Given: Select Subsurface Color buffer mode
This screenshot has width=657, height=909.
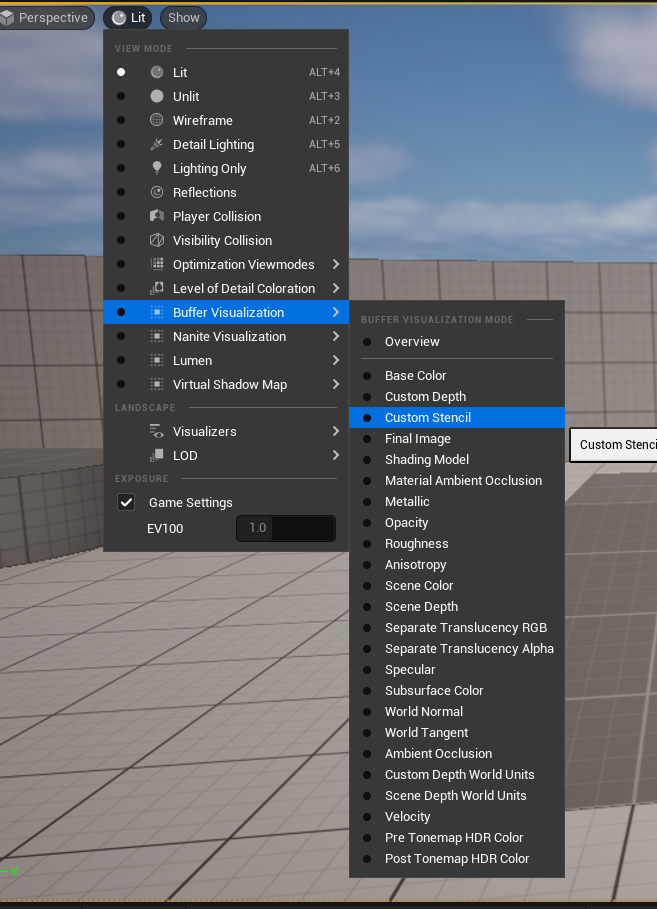Looking at the screenshot, I should 457,690.
